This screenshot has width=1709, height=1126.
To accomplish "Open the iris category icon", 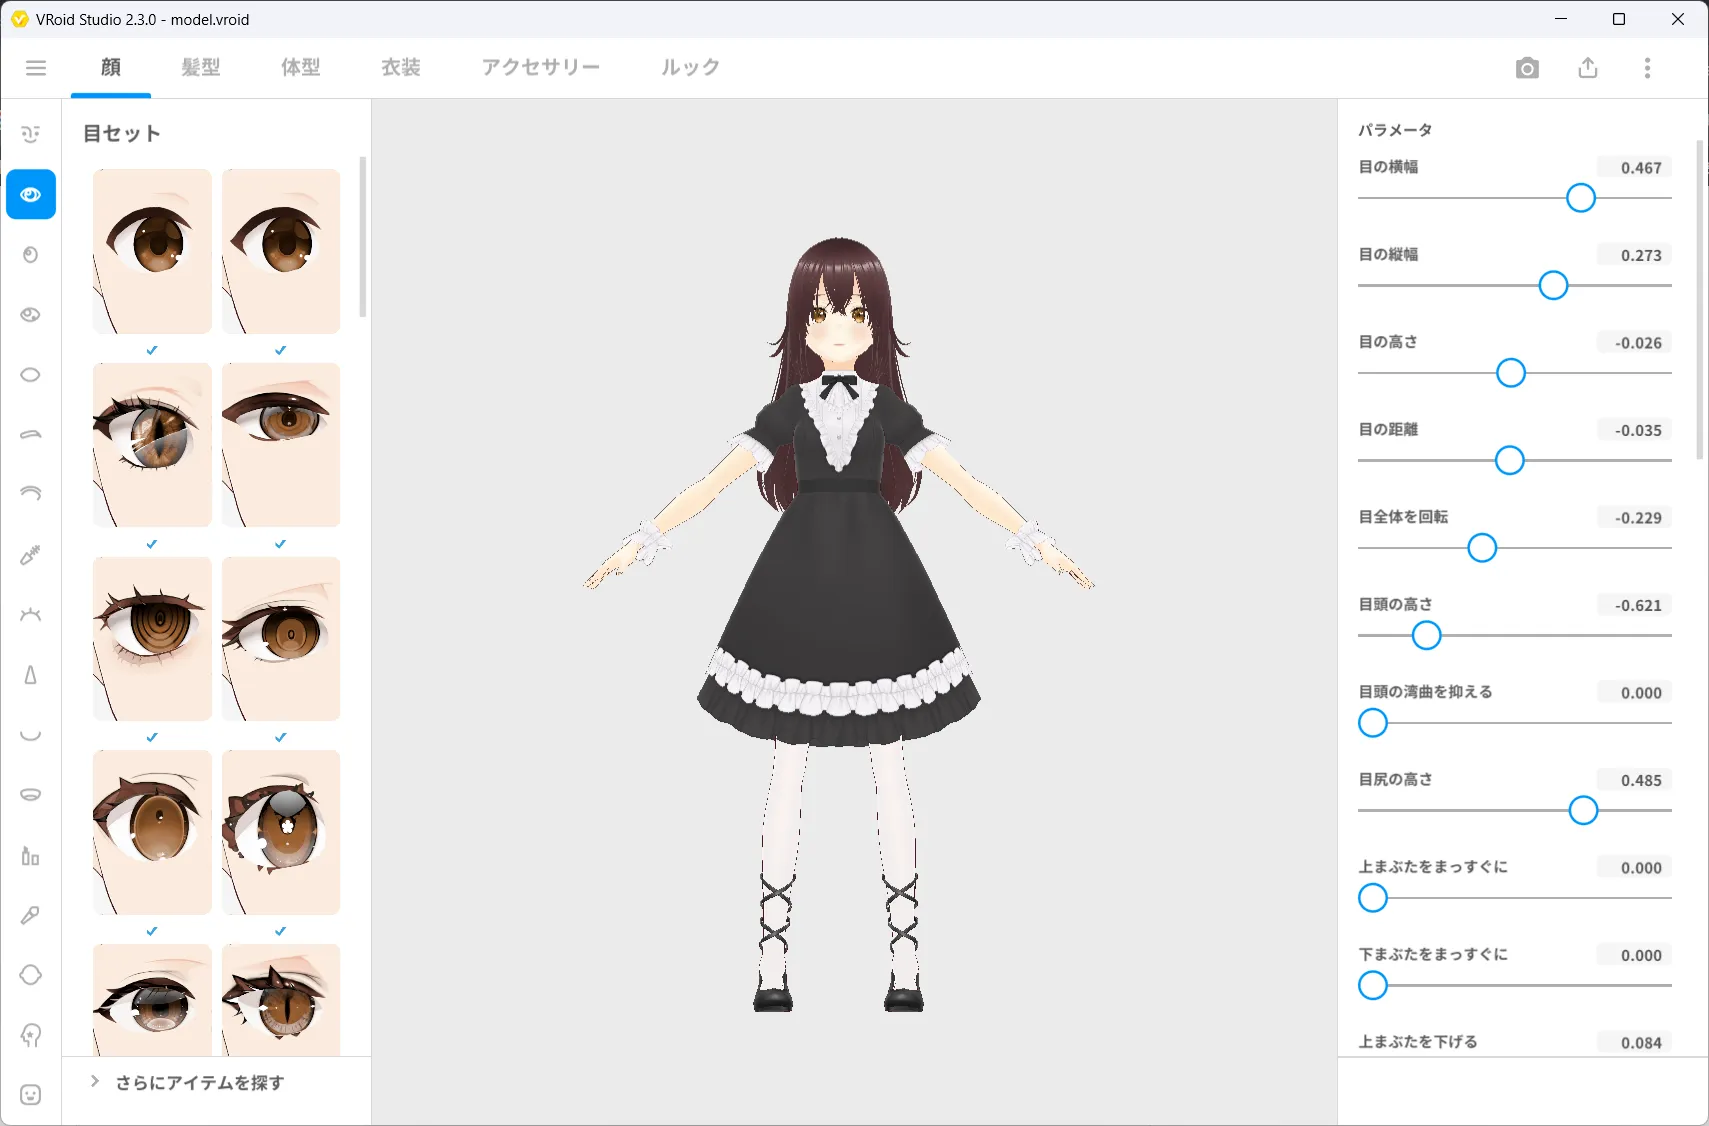I will click(x=31, y=255).
